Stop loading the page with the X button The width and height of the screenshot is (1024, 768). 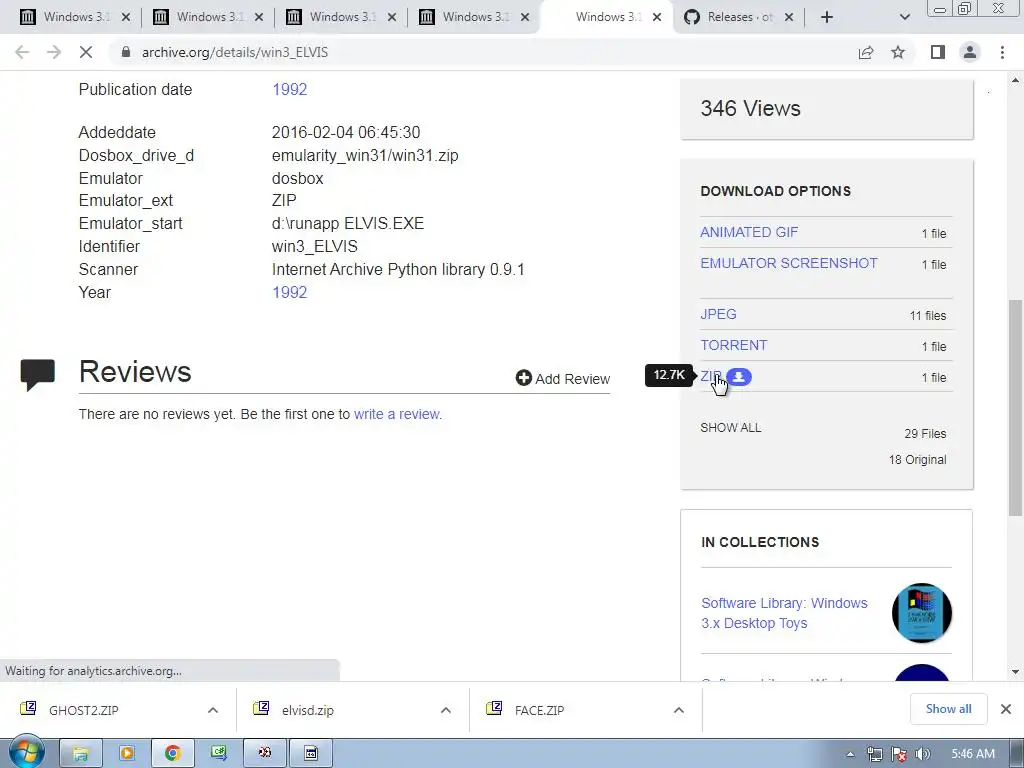tap(86, 52)
